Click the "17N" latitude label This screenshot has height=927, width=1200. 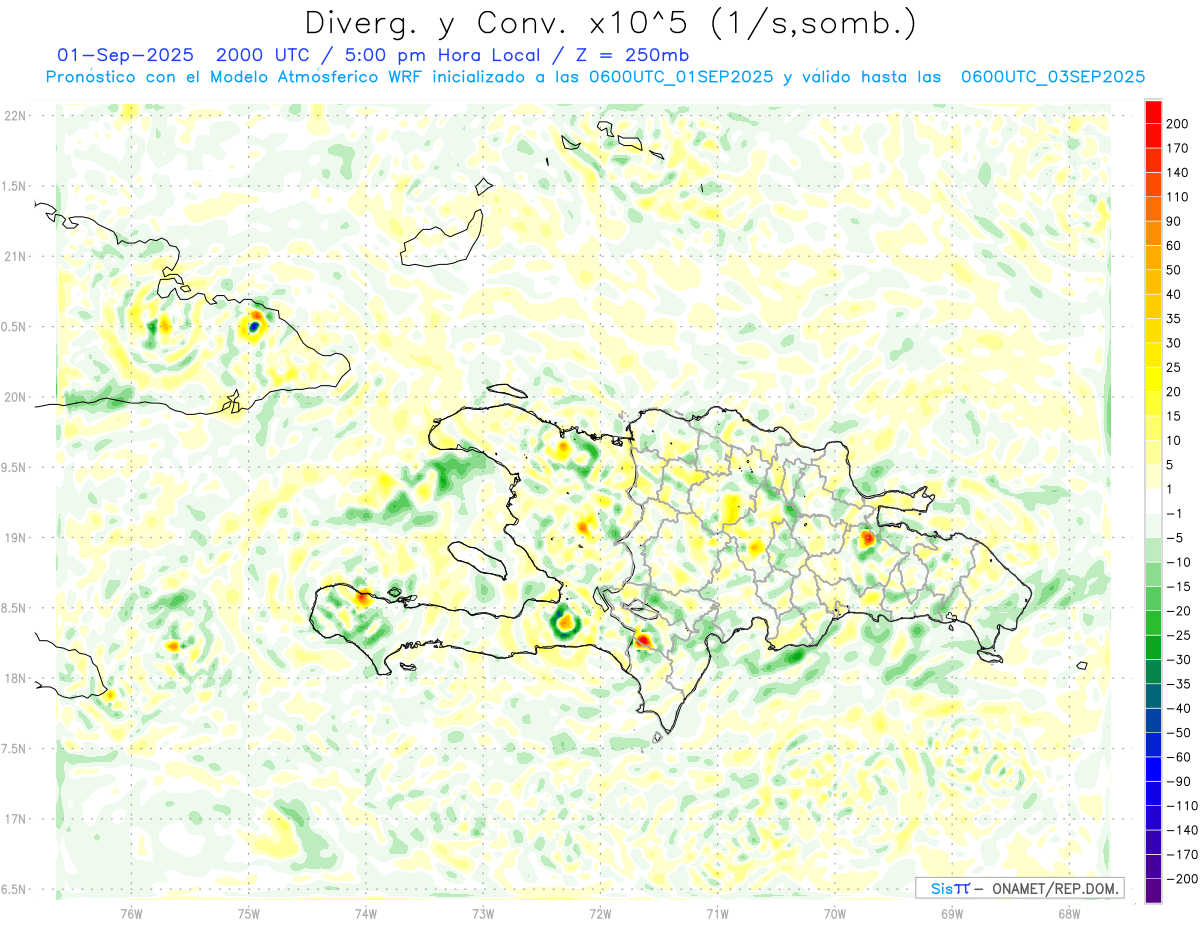click(x=15, y=818)
